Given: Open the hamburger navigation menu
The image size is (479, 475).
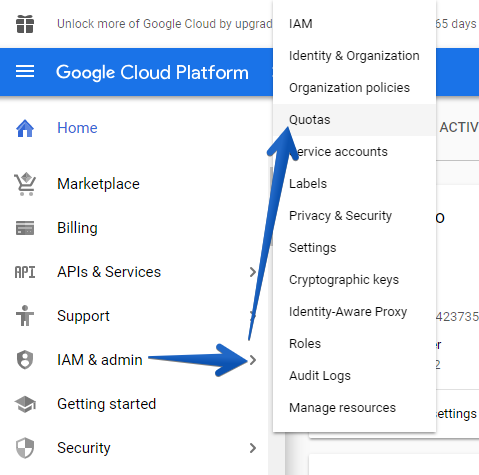Looking at the screenshot, I should 25,71.
